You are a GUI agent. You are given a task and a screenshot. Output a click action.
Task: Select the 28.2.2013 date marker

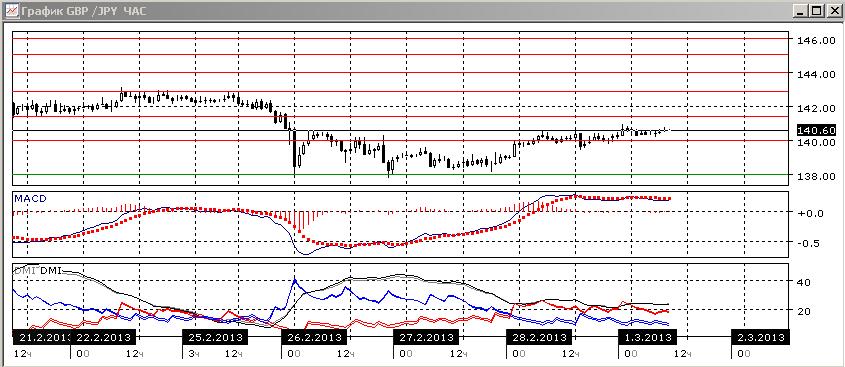pyautogui.click(x=538, y=337)
